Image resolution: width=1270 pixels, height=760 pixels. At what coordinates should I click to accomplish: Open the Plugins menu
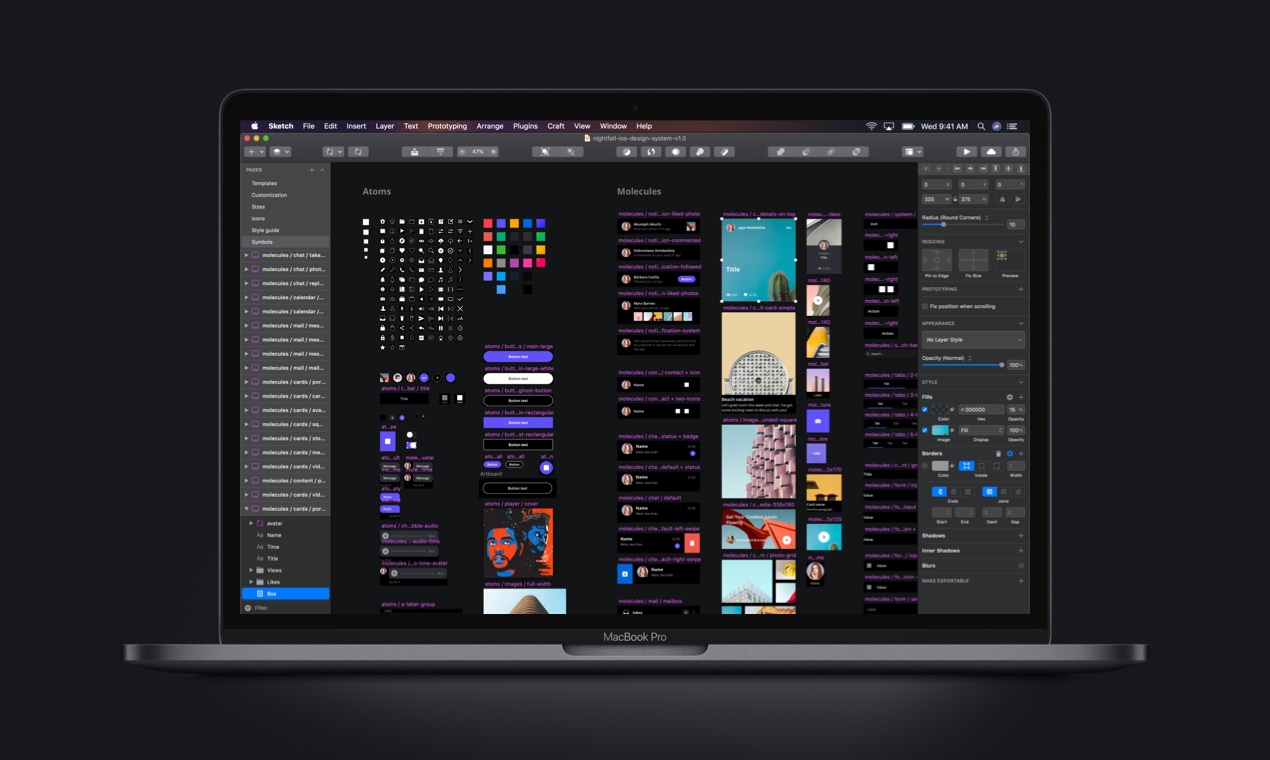525,127
